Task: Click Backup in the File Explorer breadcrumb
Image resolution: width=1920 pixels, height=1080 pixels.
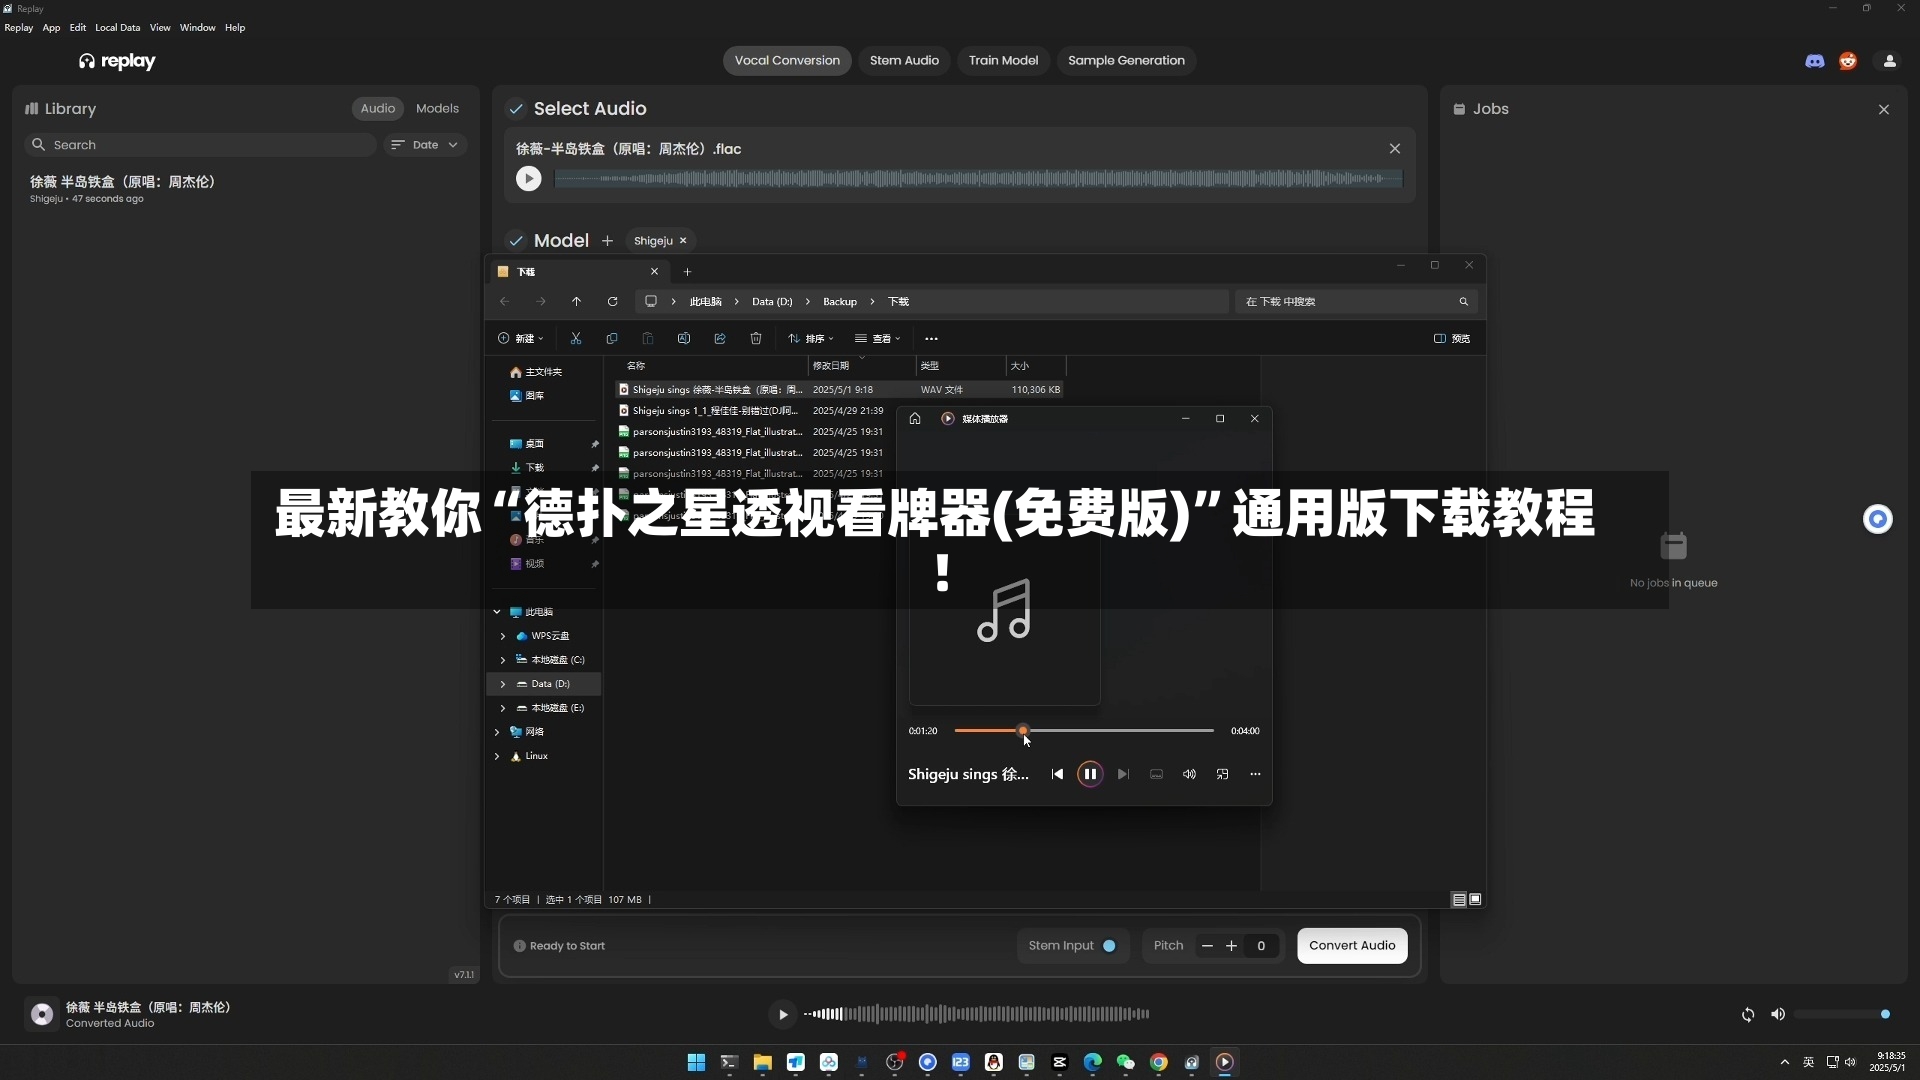Action: (x=840, y=302)
